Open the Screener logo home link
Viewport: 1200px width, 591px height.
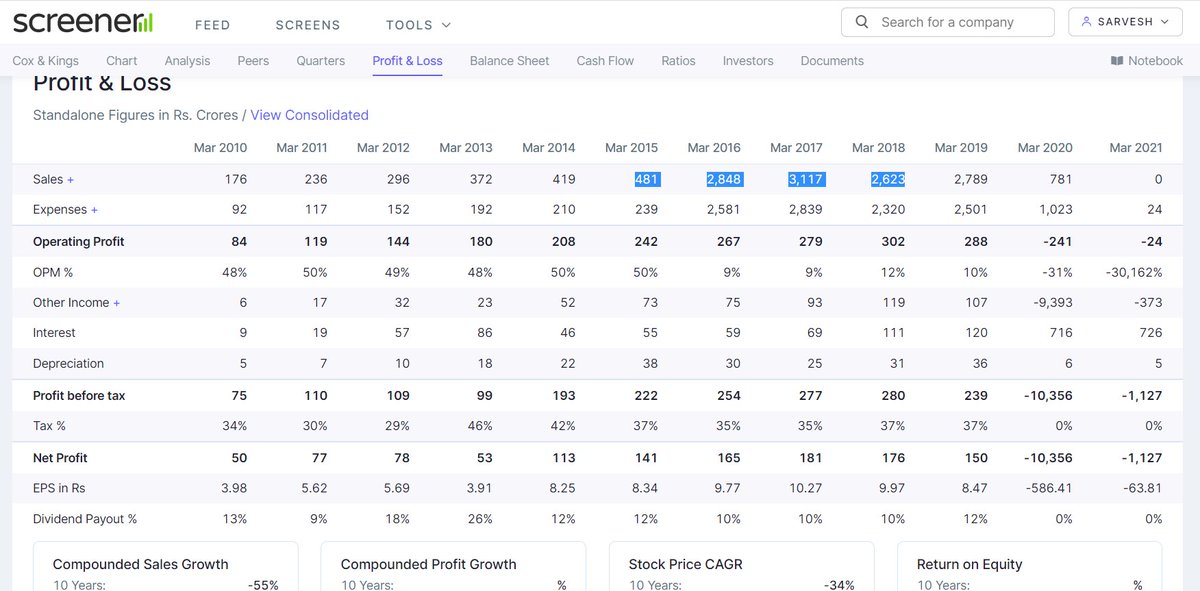click(83, 22)
